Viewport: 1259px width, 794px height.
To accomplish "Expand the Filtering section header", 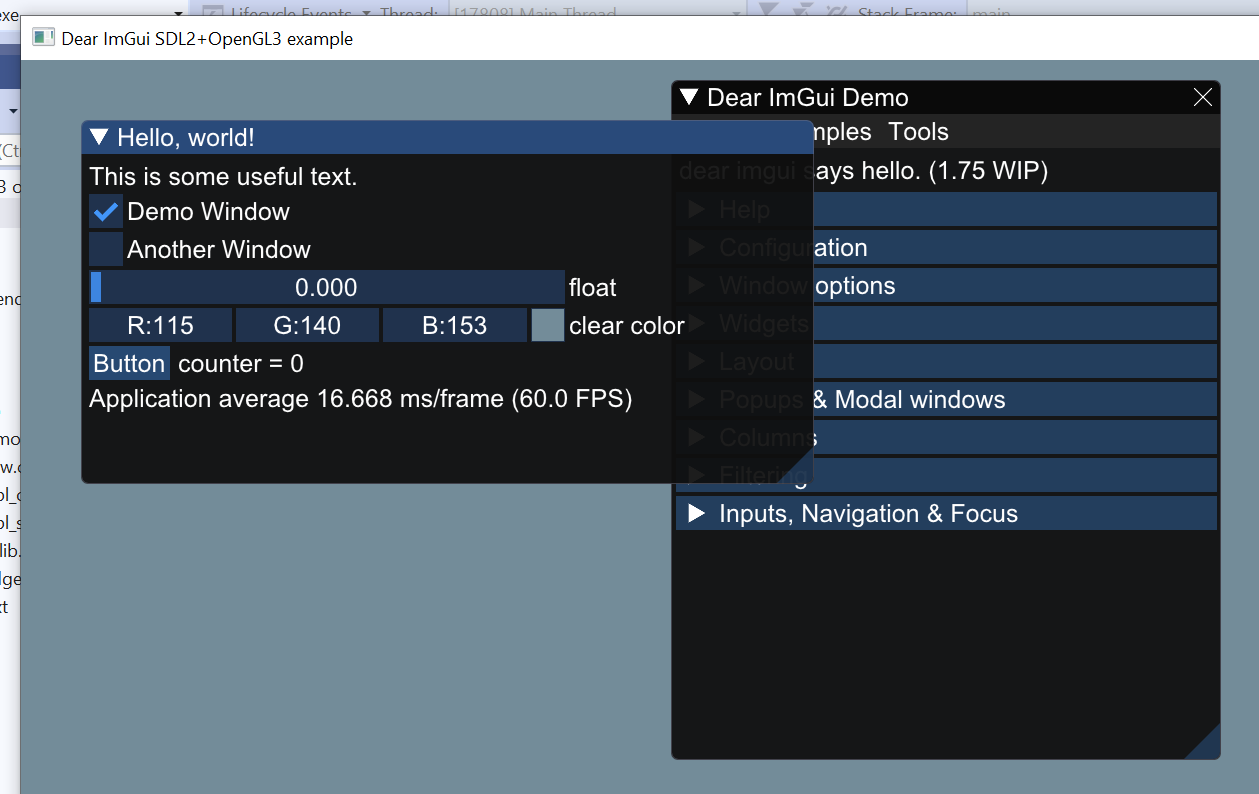I will pos(946,476).
